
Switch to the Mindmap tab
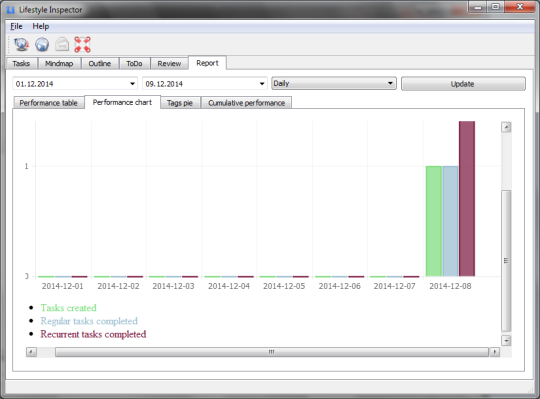(x=59, y=64)
